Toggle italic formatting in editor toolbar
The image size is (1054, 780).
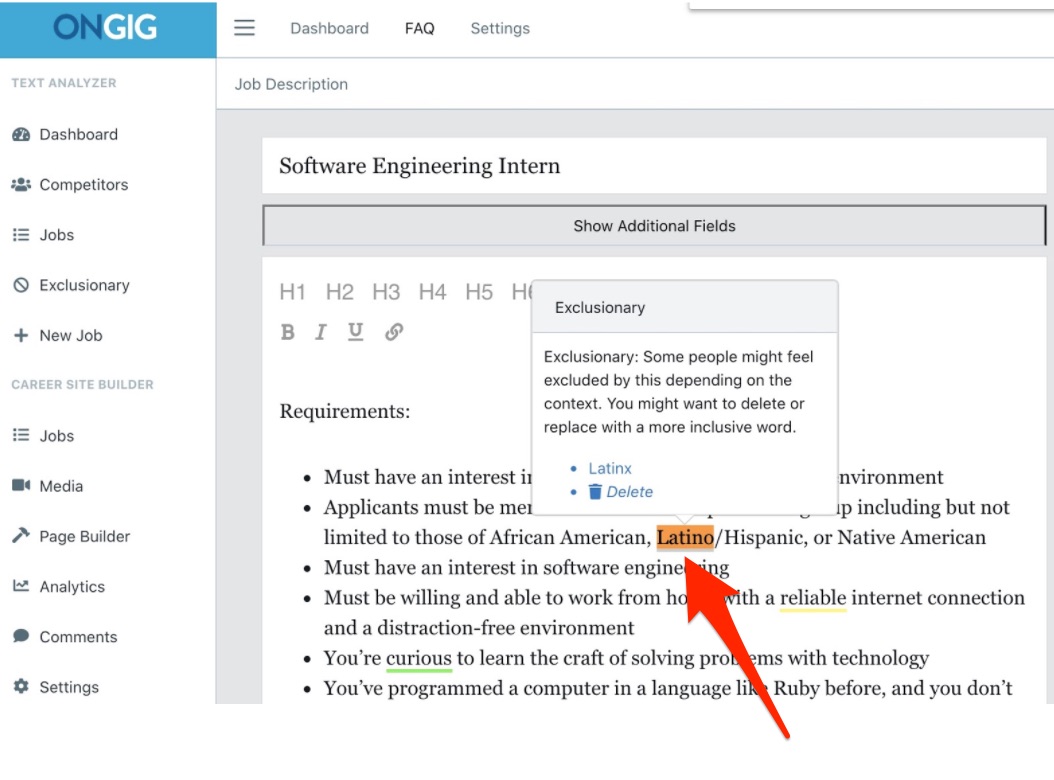(321, 332)
